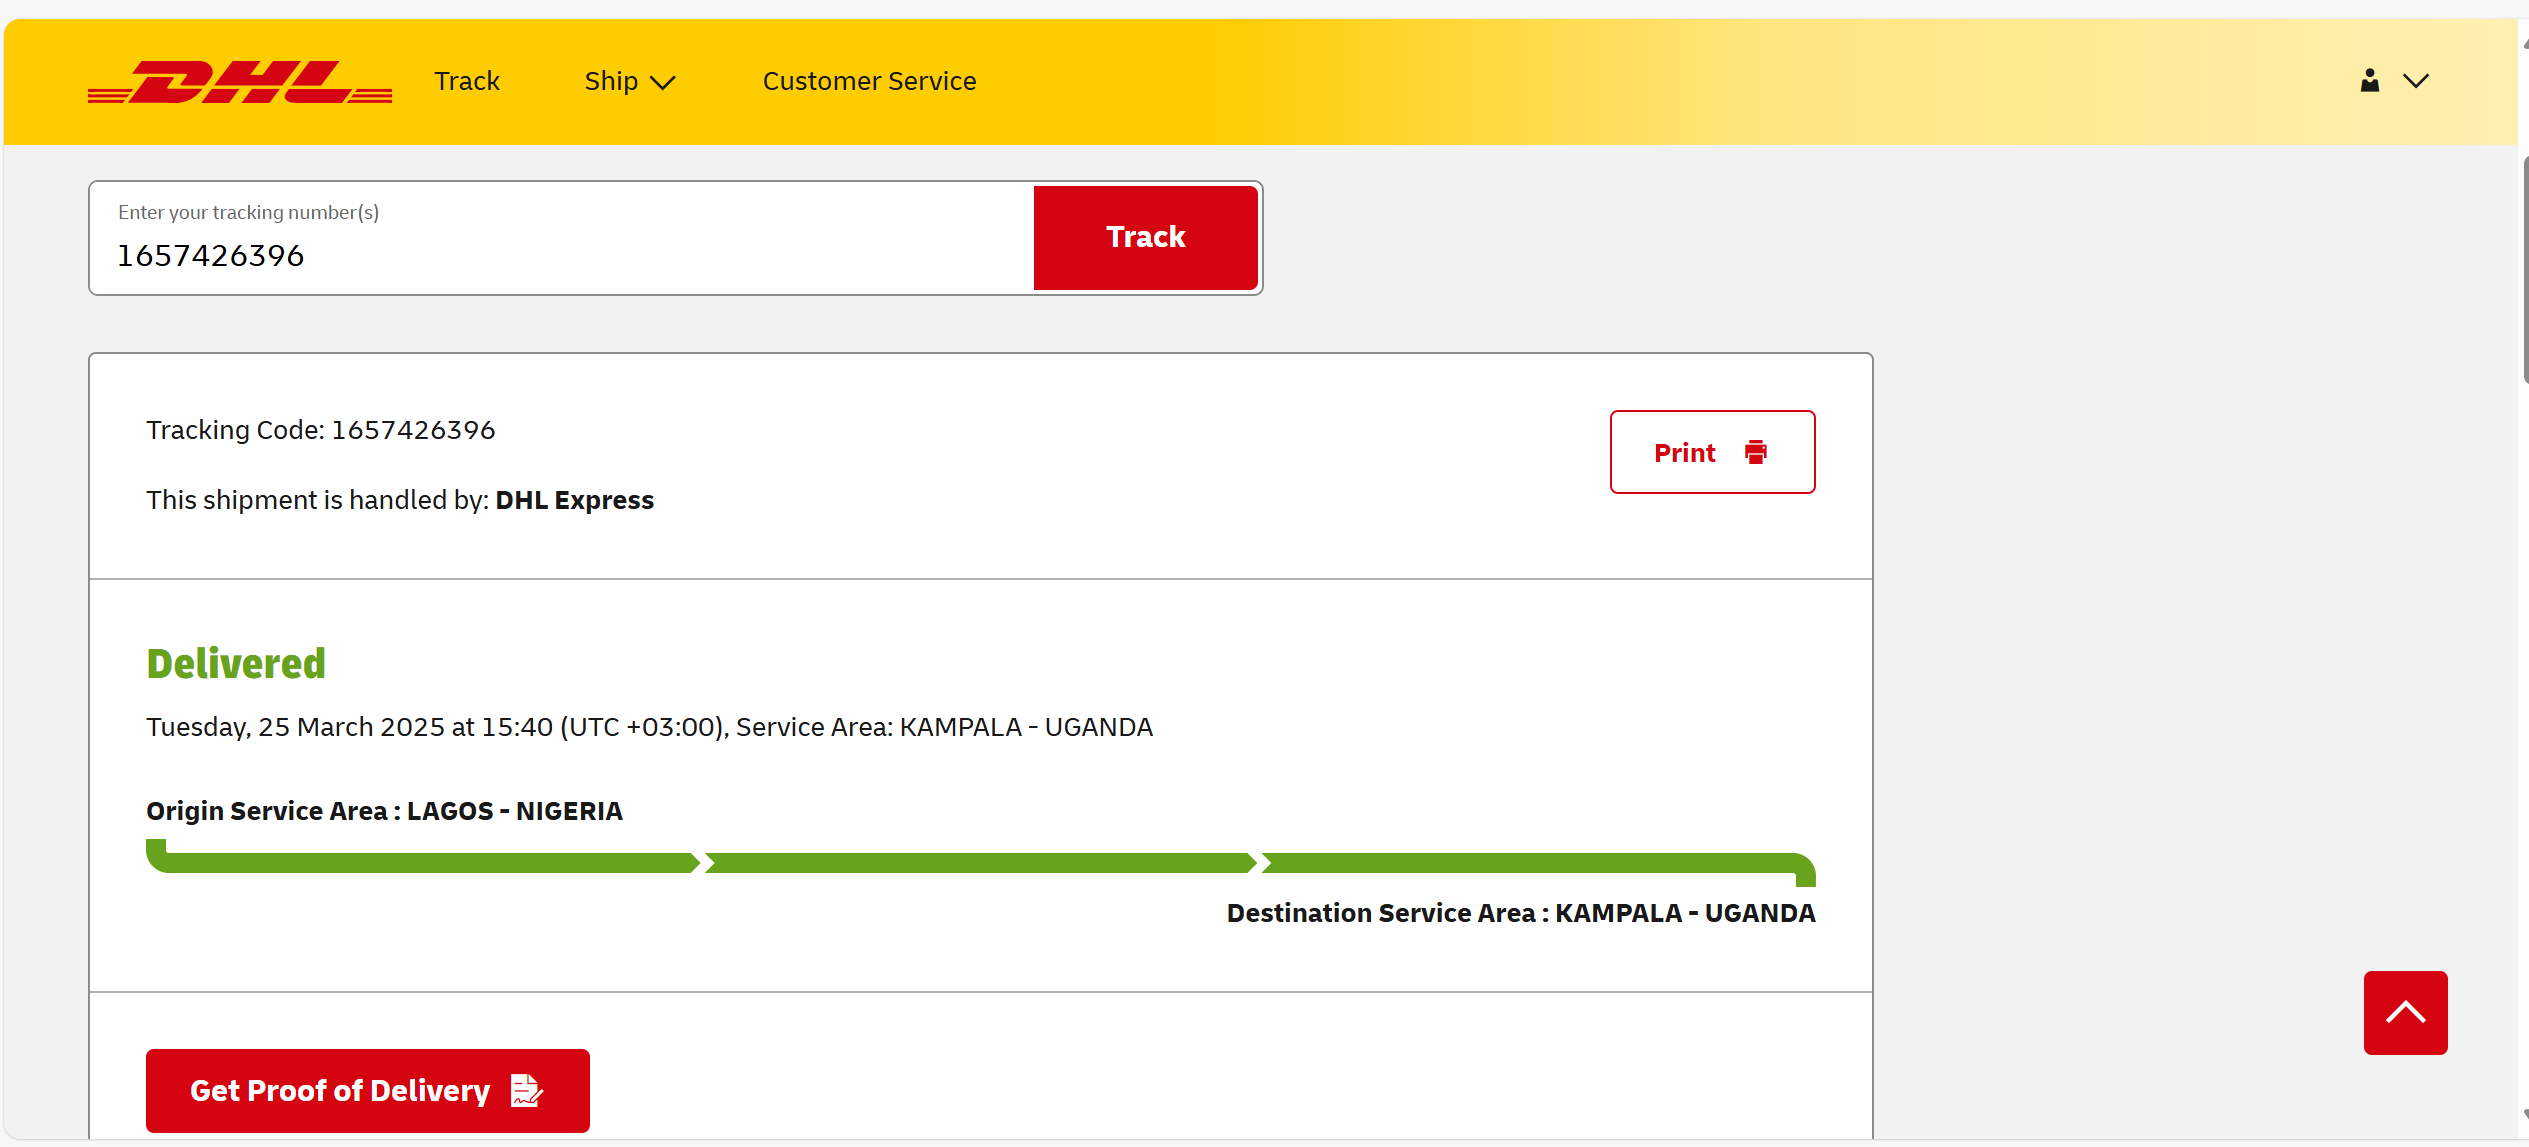Viewport: 2529px width, 1147px height.
Task: Click the tracking number input field
Action: [x=562, y=238]
